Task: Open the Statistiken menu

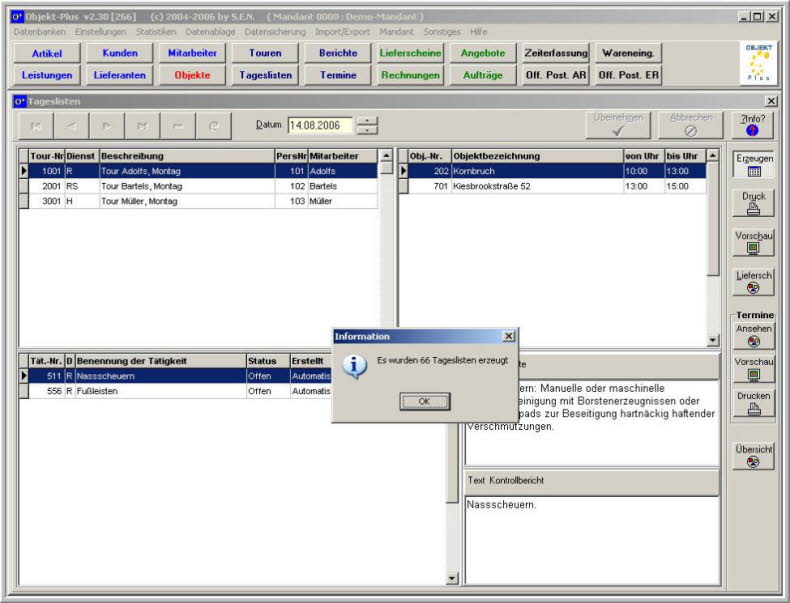Action: tap(156, 32)
